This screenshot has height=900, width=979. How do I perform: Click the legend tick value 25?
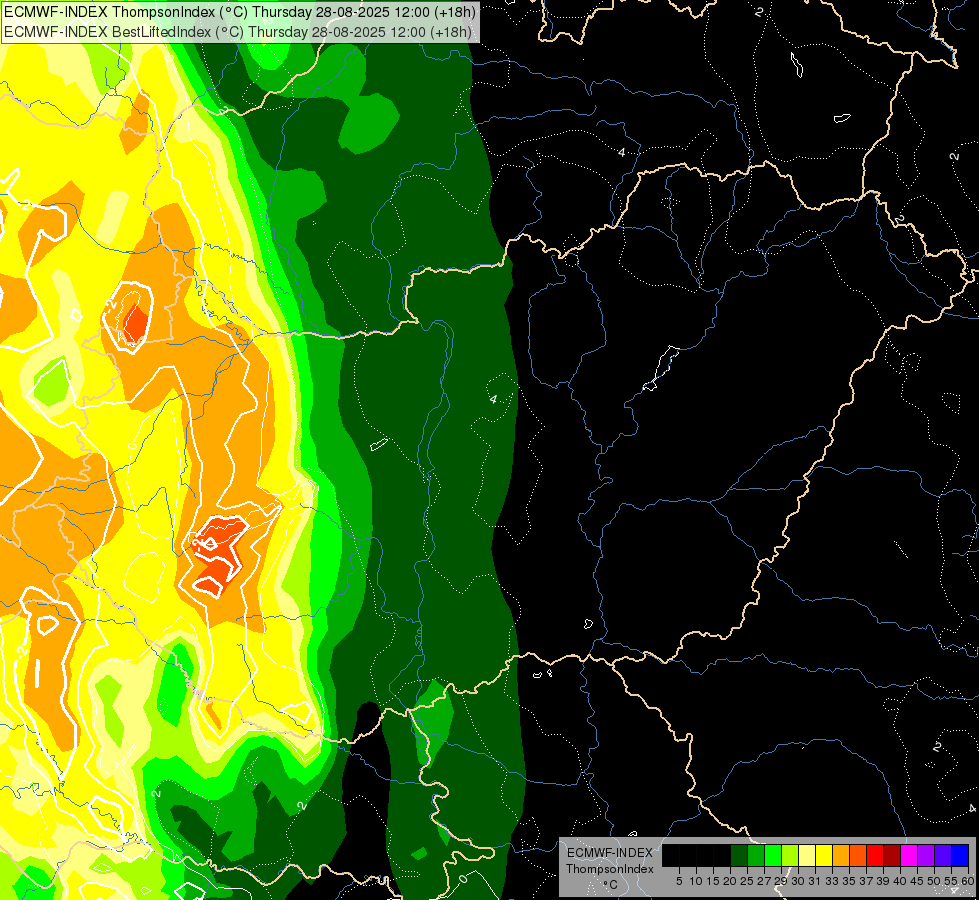click(747, 881)
